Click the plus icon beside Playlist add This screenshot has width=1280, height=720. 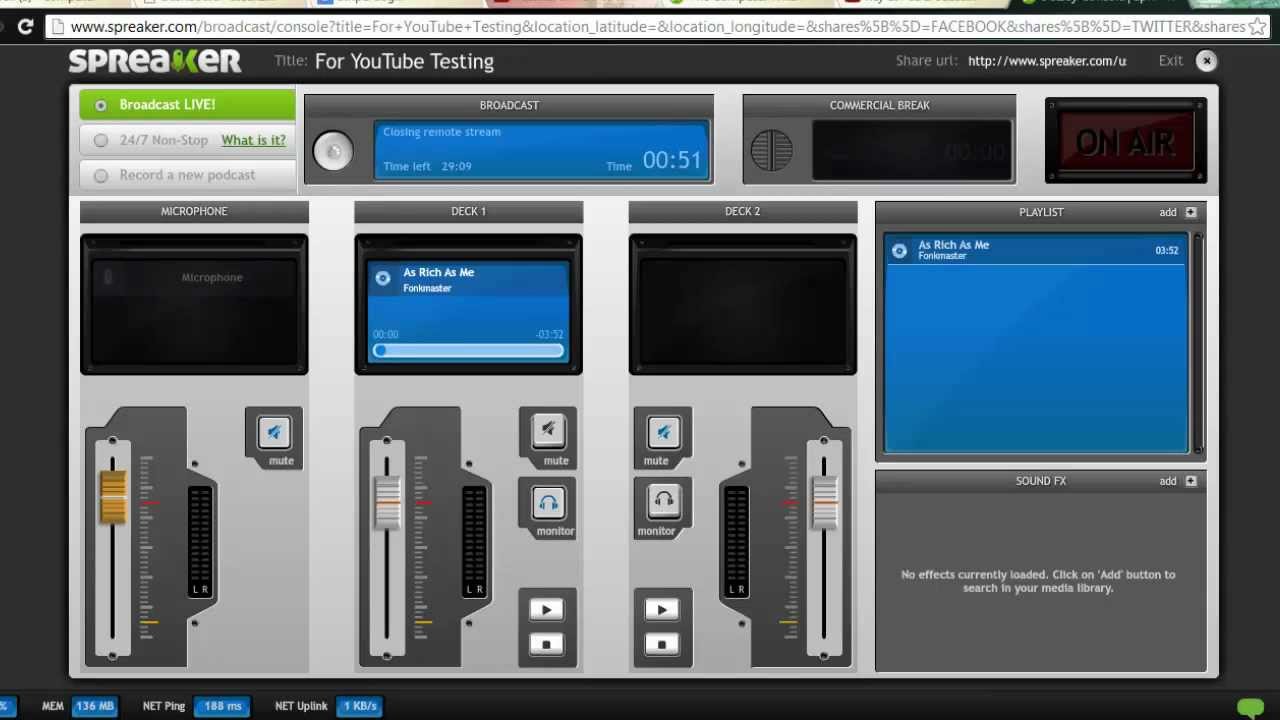pos(1191,212)
